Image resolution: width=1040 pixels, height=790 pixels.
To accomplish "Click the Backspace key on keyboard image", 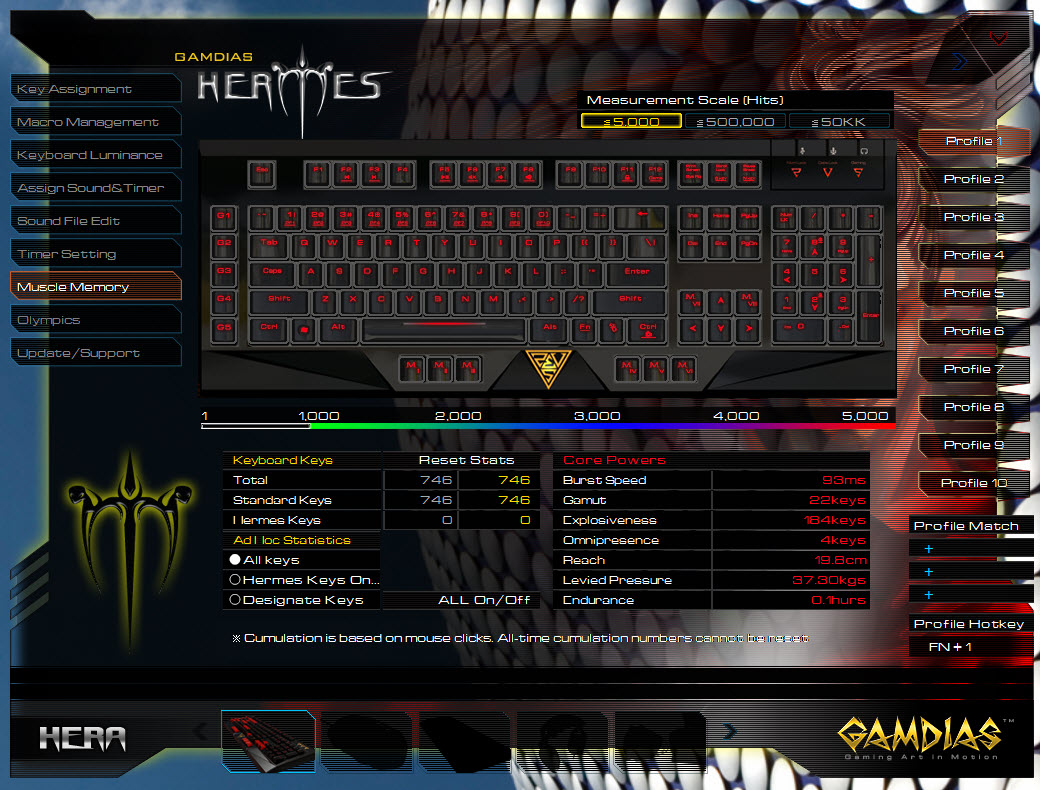I will 640,217.
